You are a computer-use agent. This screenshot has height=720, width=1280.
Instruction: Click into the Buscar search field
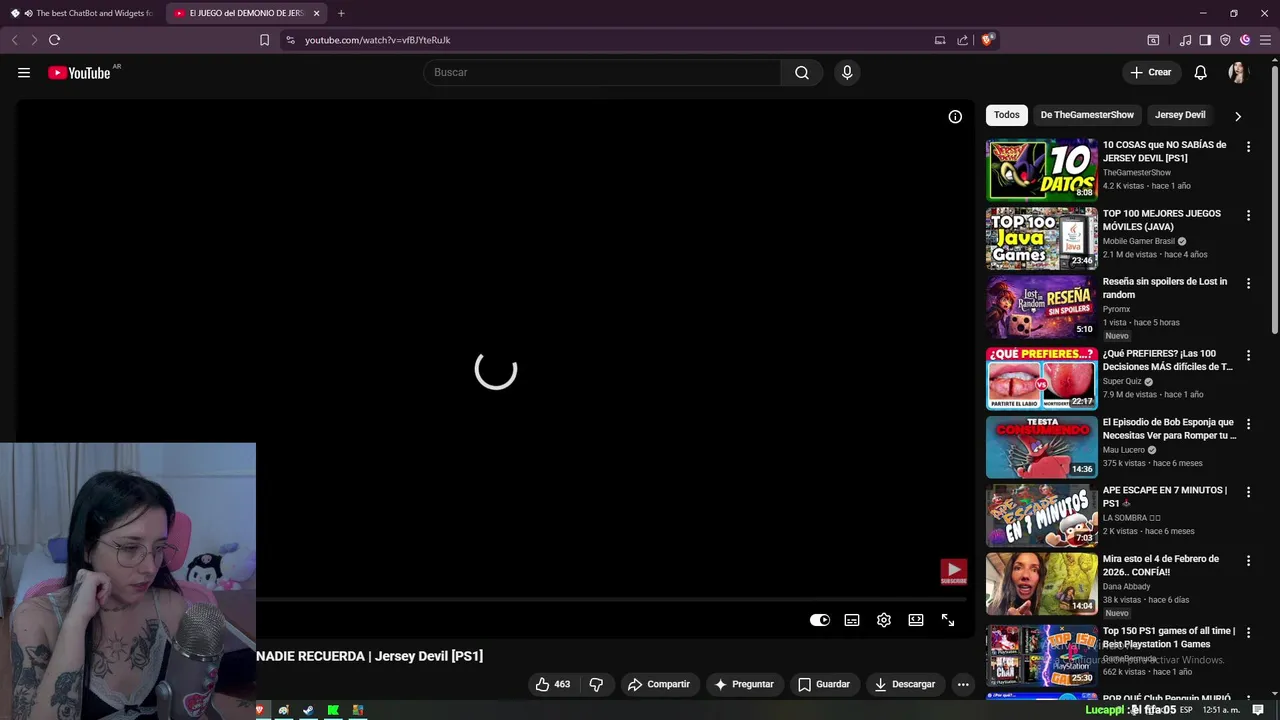click(602, 72)
